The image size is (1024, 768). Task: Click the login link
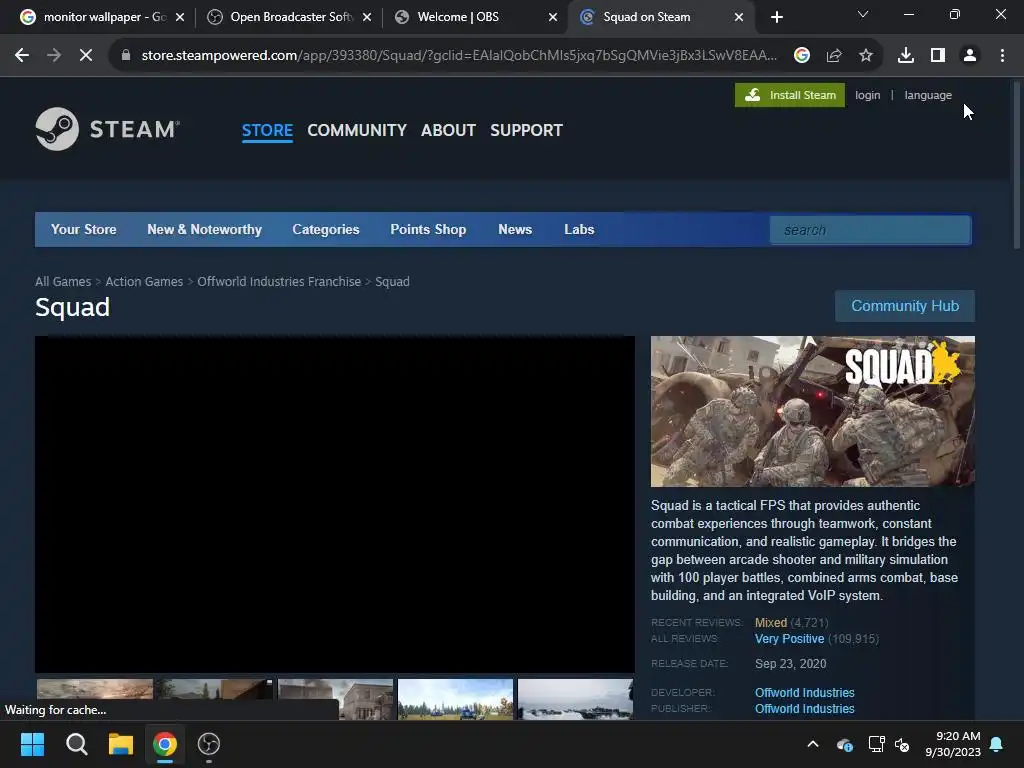tap(867, 95)
